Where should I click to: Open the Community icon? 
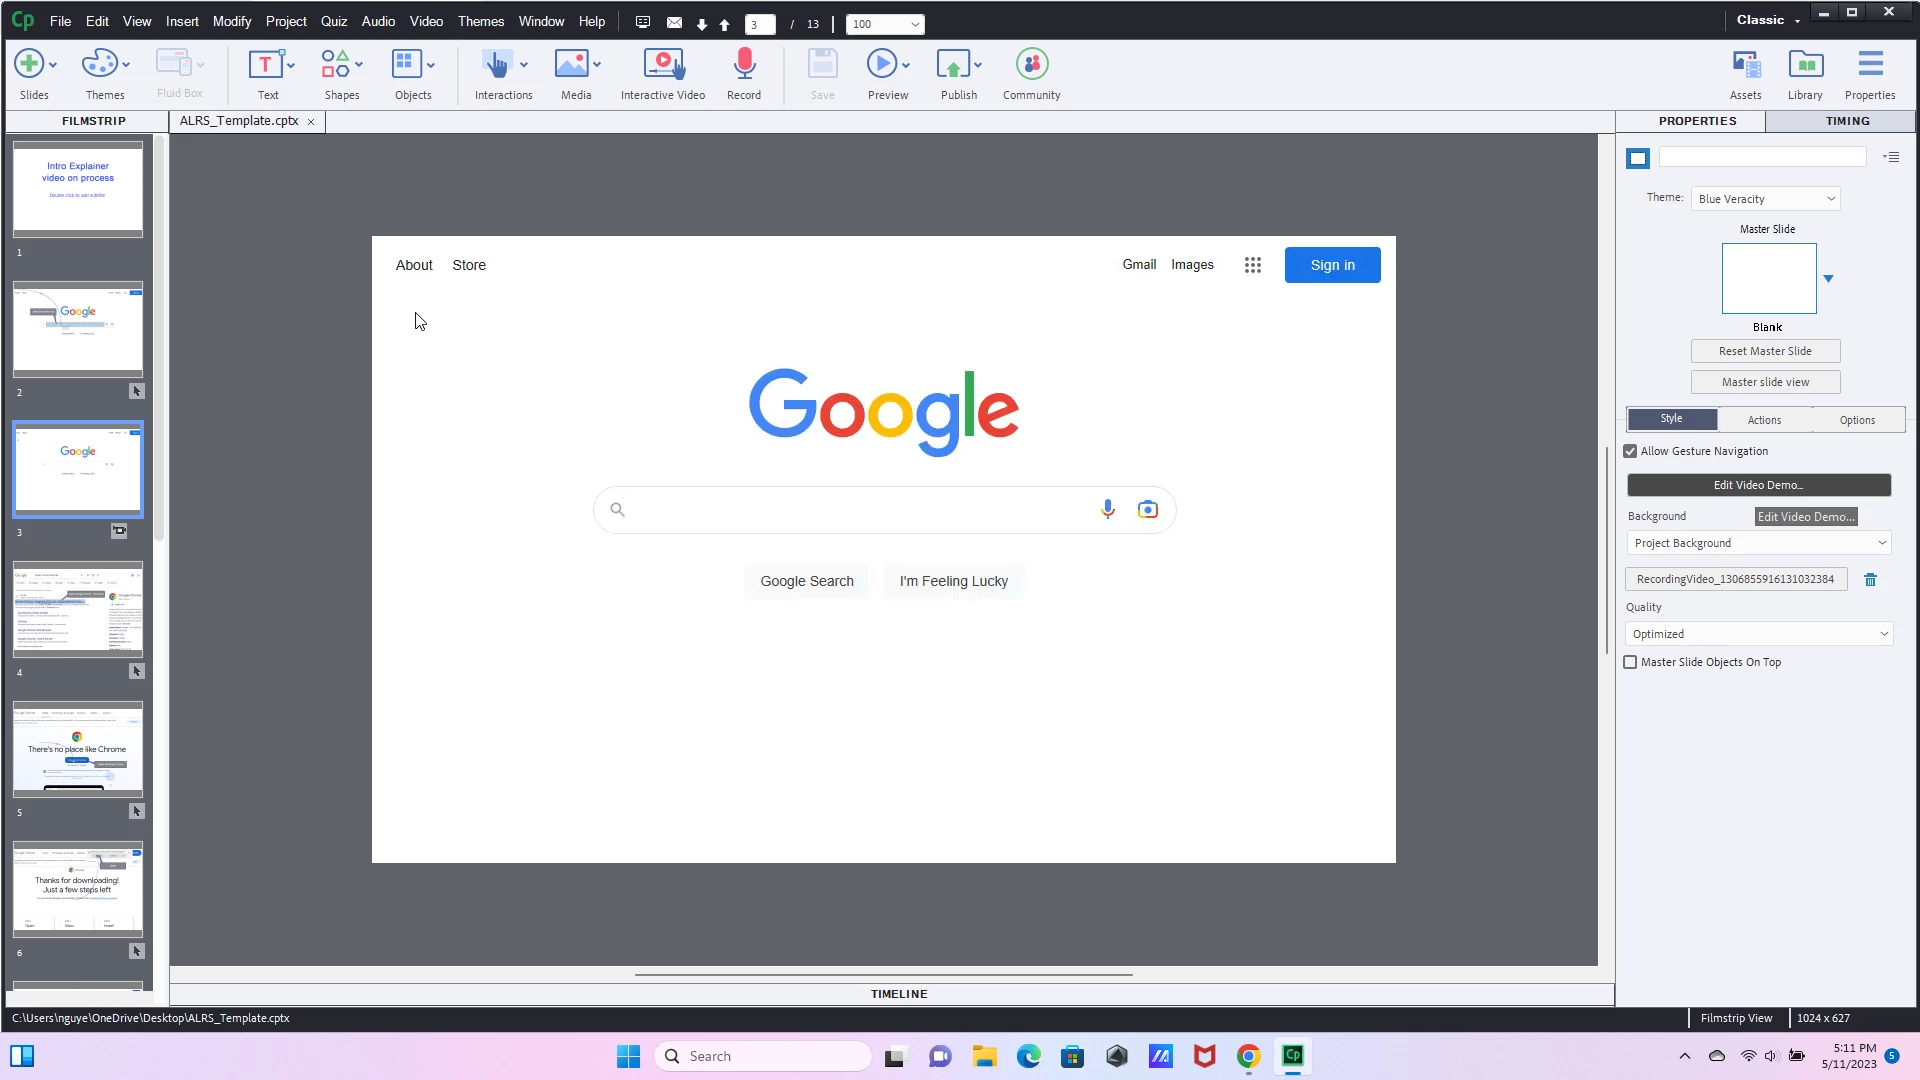pyautogui.click(x=1031, y=66)
